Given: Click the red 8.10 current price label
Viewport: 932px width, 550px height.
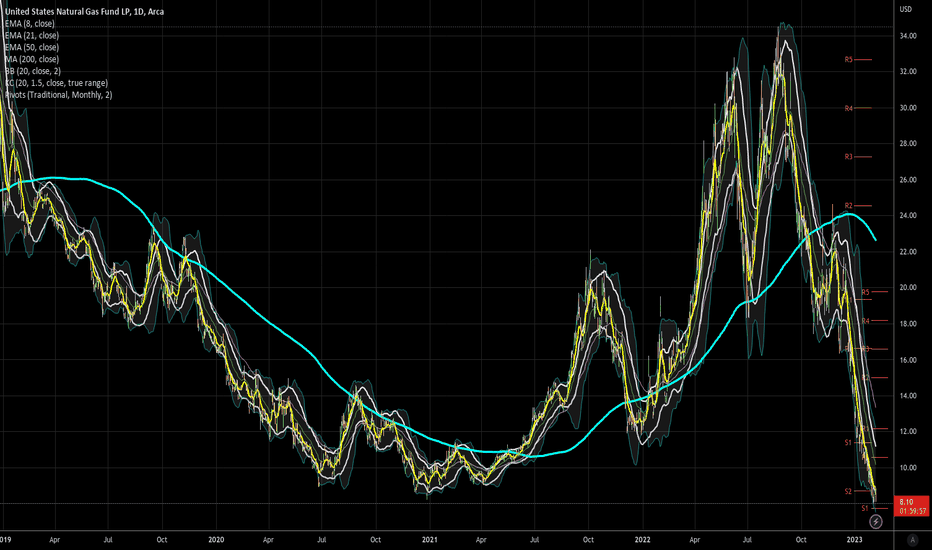Looking at the screenshot, I should (x=906, y=502).
